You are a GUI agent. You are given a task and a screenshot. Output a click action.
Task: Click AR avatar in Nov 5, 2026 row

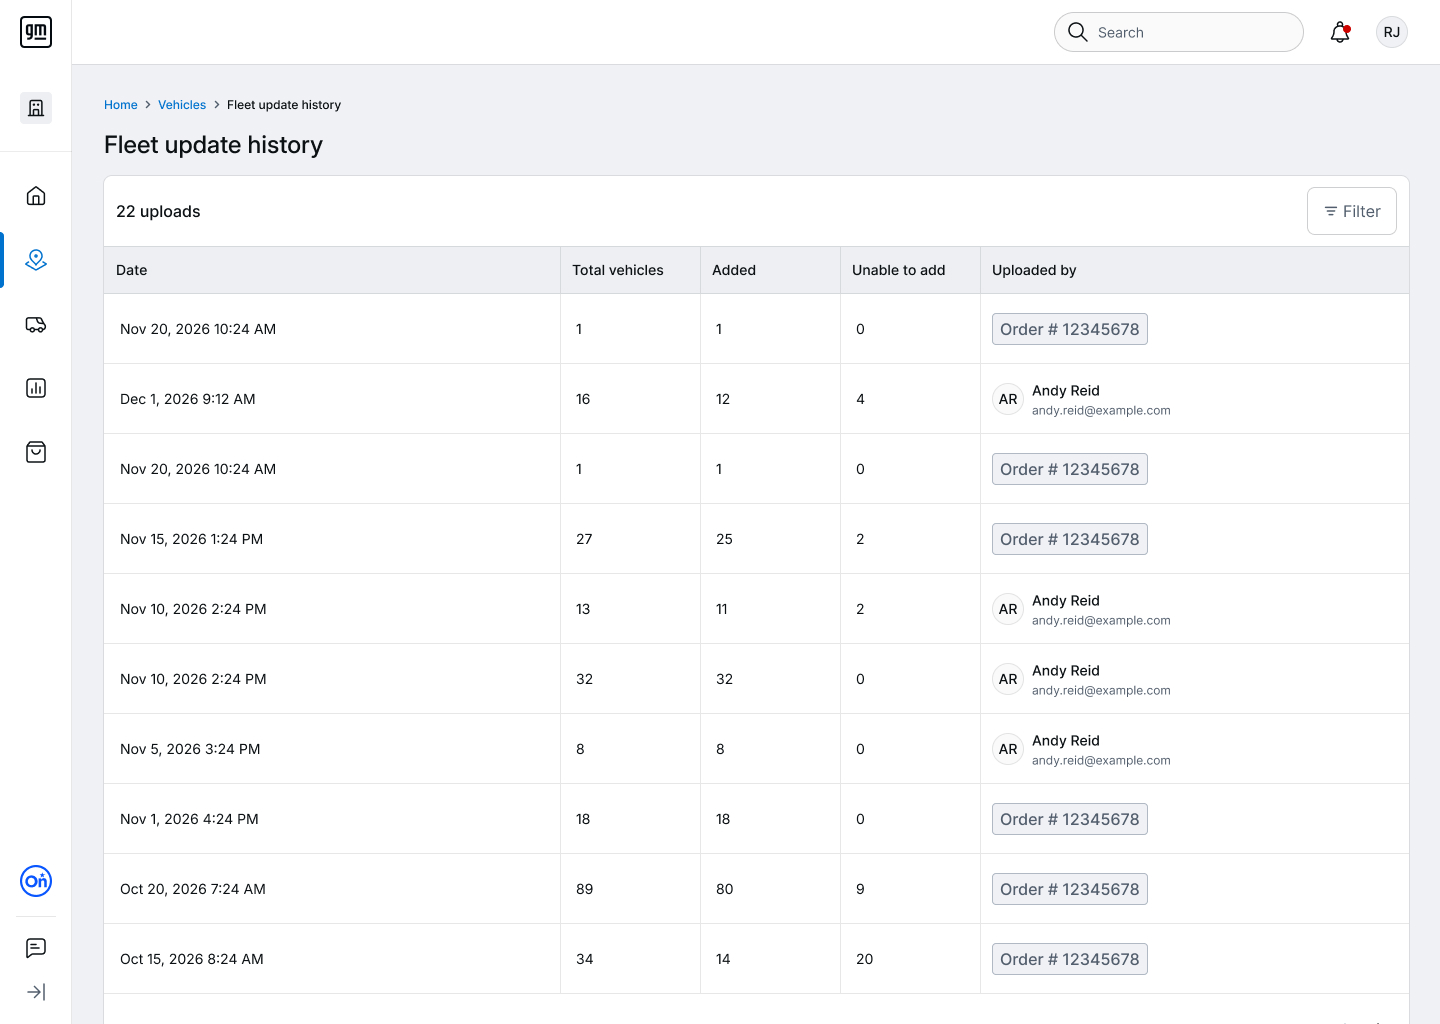[x=1008, y=749]
